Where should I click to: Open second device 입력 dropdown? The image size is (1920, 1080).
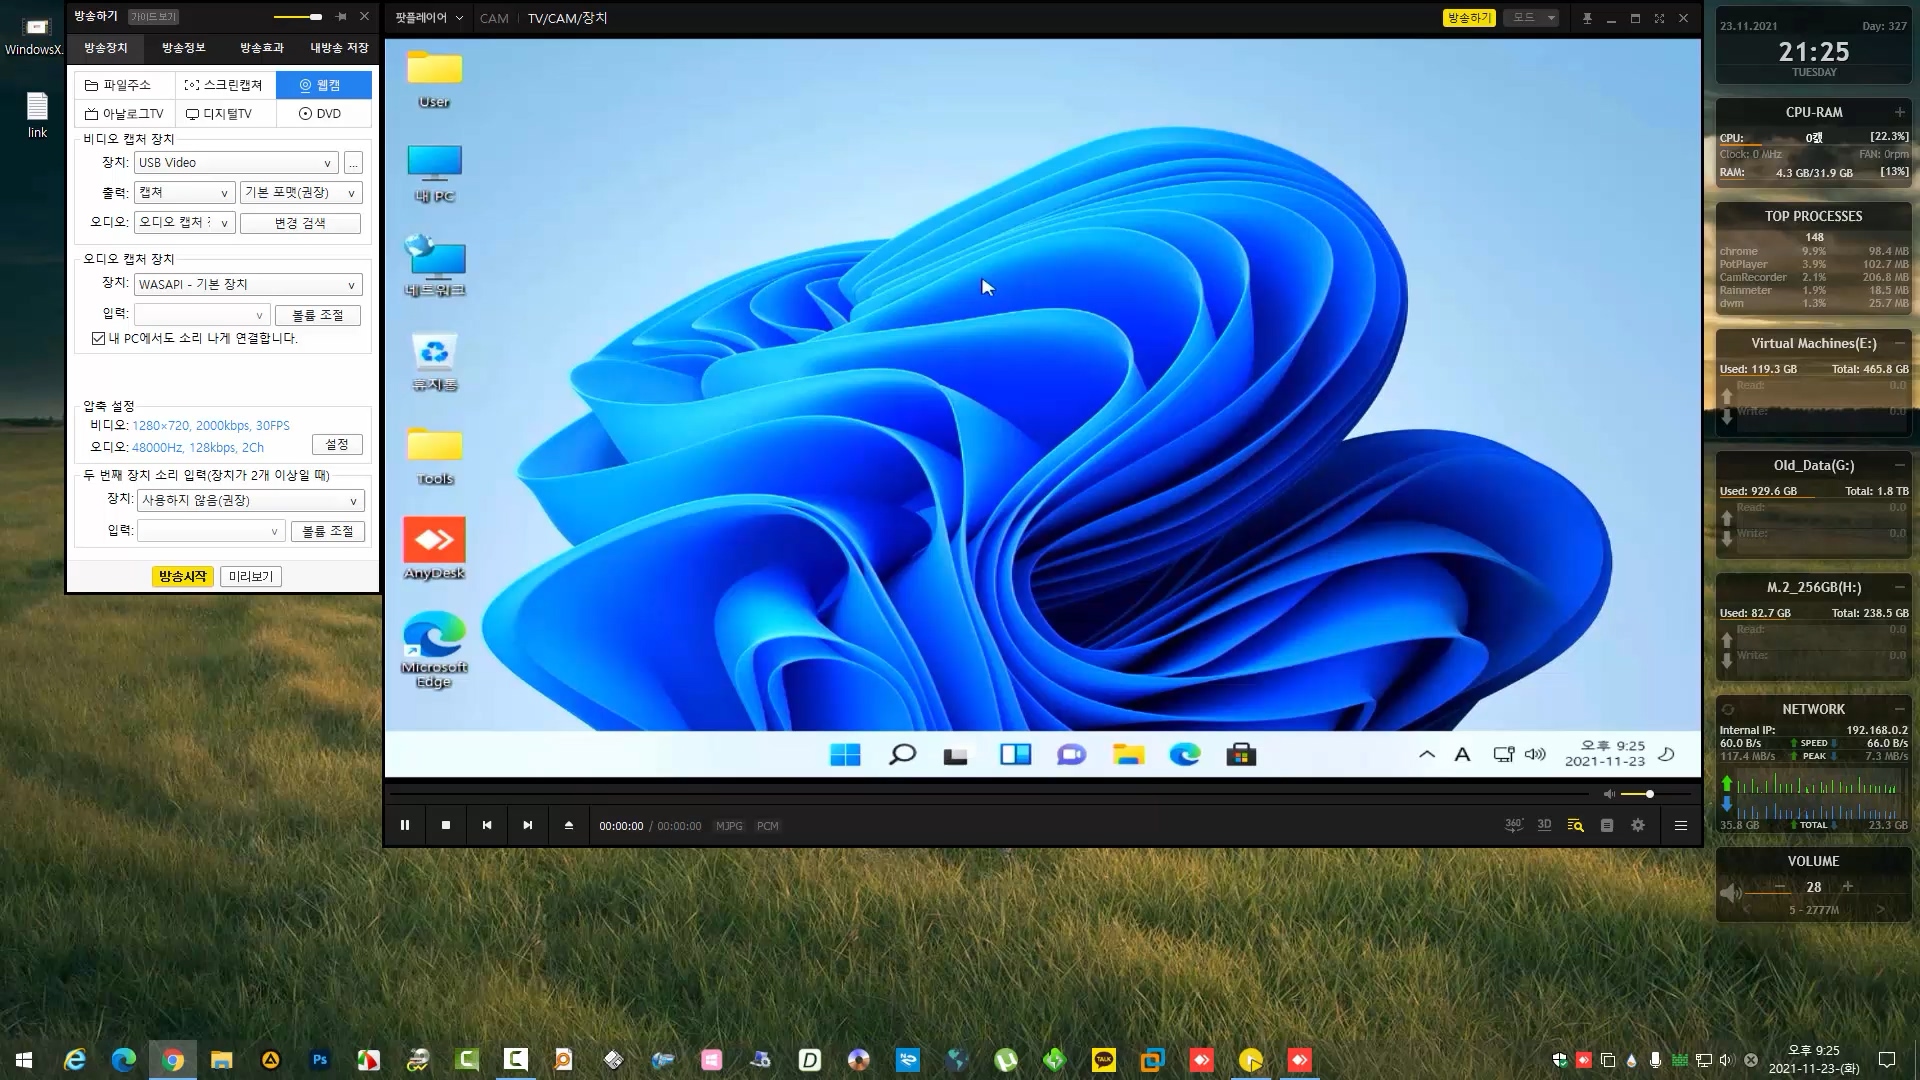pyautogui.click(x=211, y=532)
